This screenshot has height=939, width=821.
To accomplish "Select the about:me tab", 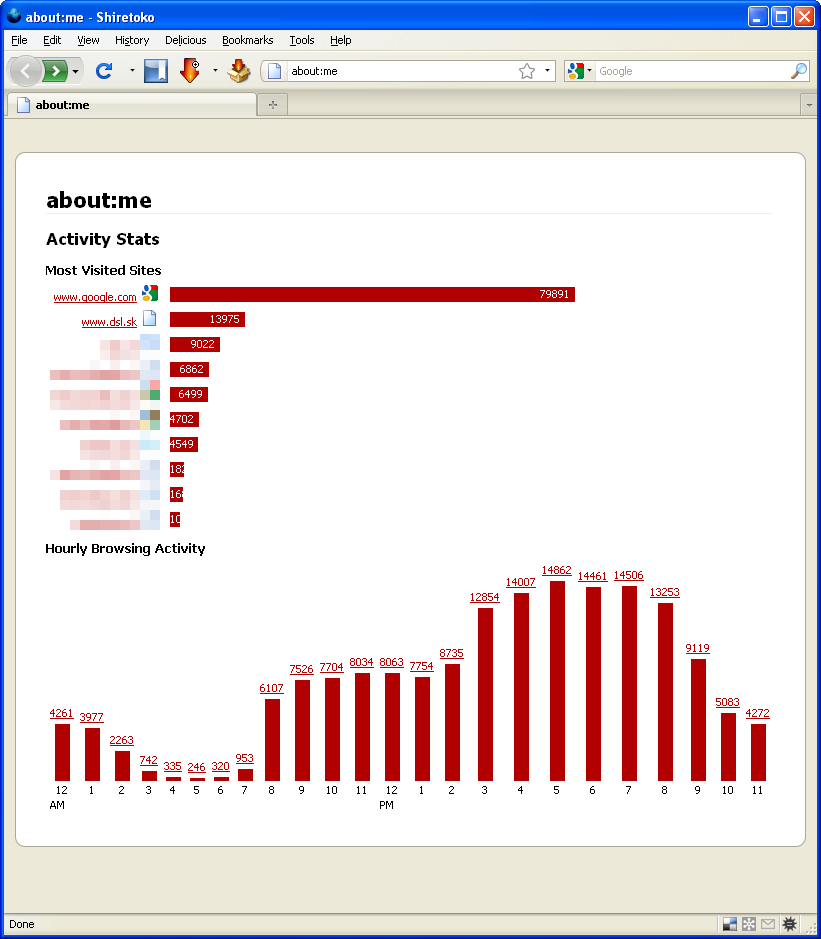I will pos(130,104).
